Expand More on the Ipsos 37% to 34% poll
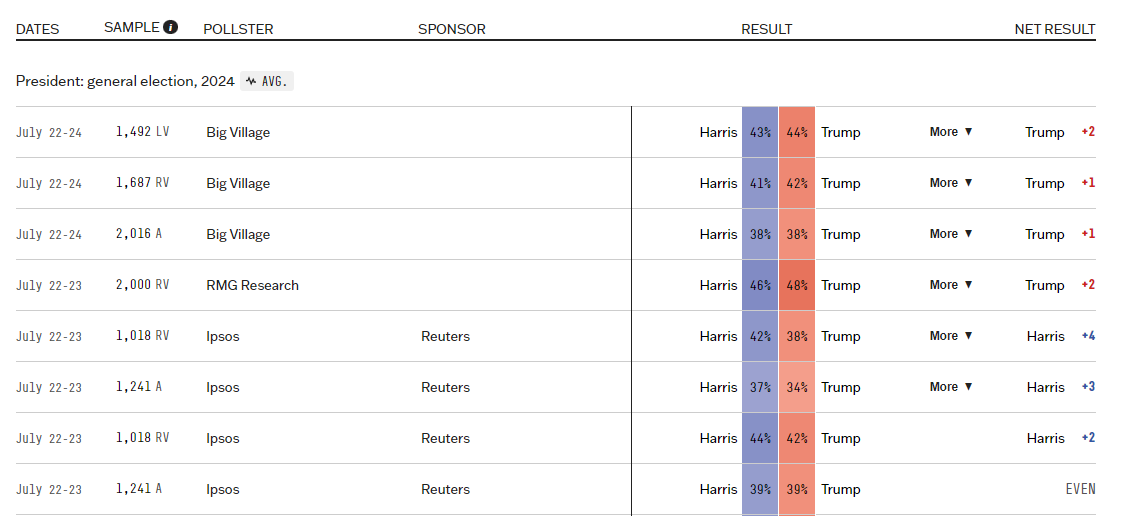The width and height of the screenshot is (1138, 516). pyautogui.click(x=951, y=387)
